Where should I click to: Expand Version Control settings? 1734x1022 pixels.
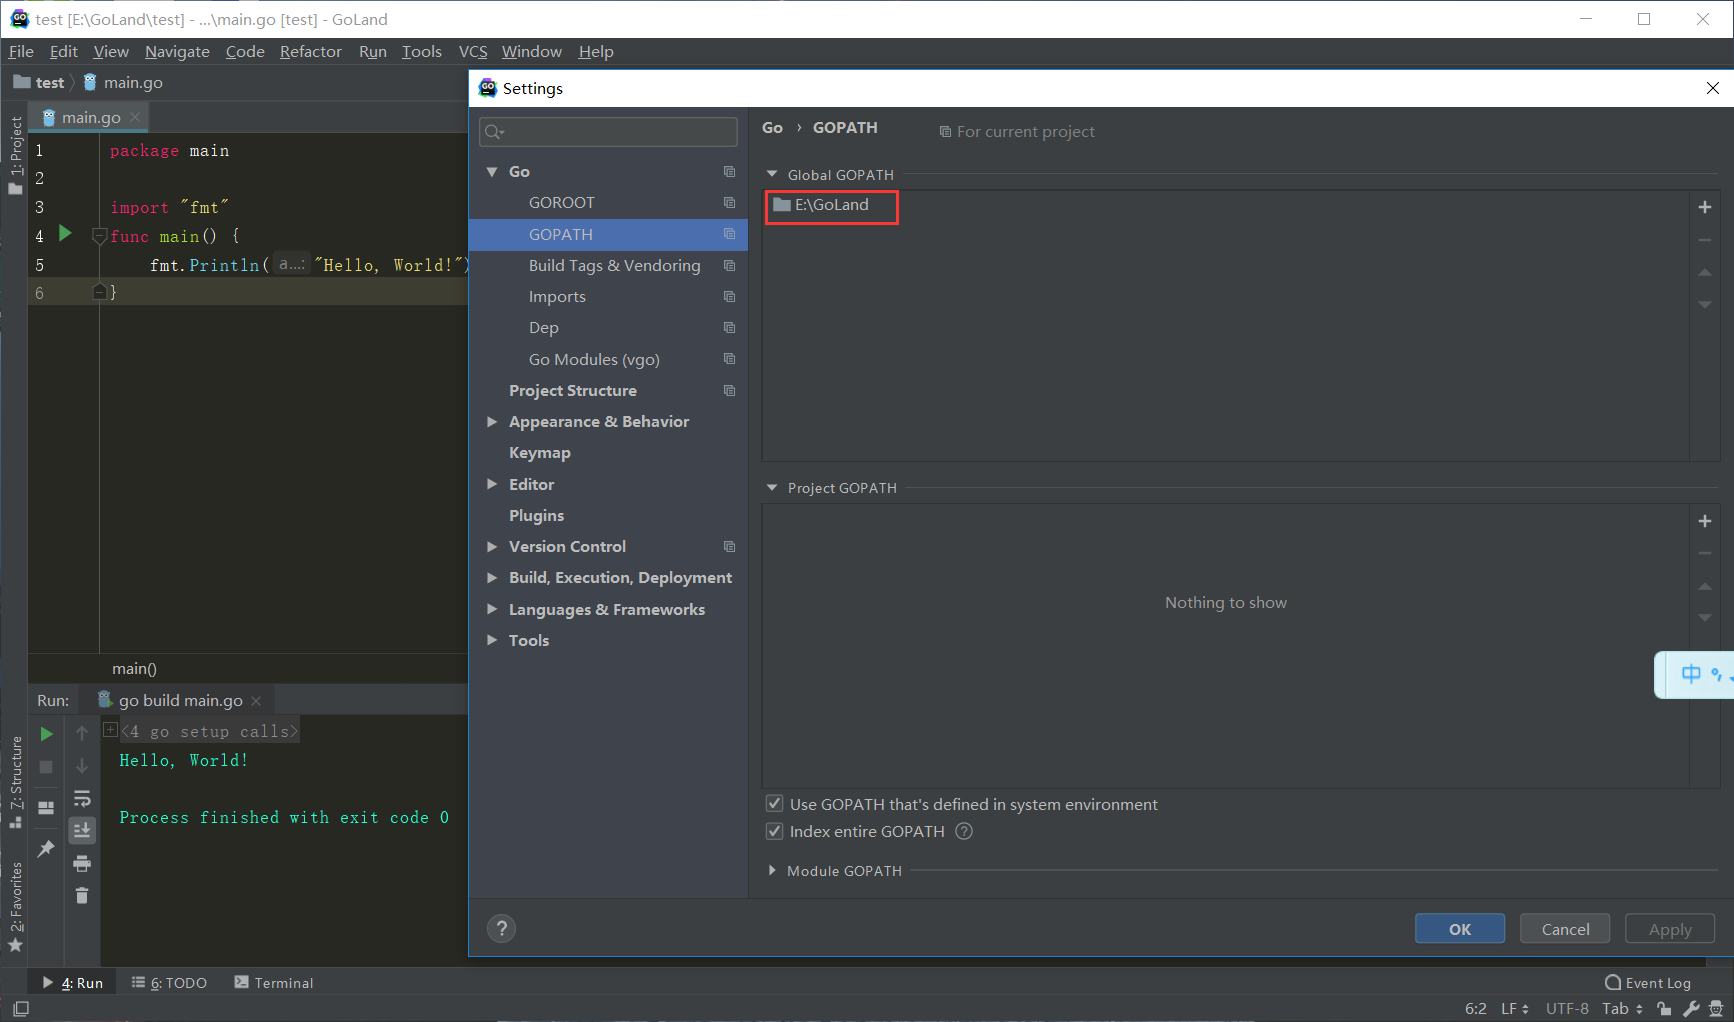point(492,547)
